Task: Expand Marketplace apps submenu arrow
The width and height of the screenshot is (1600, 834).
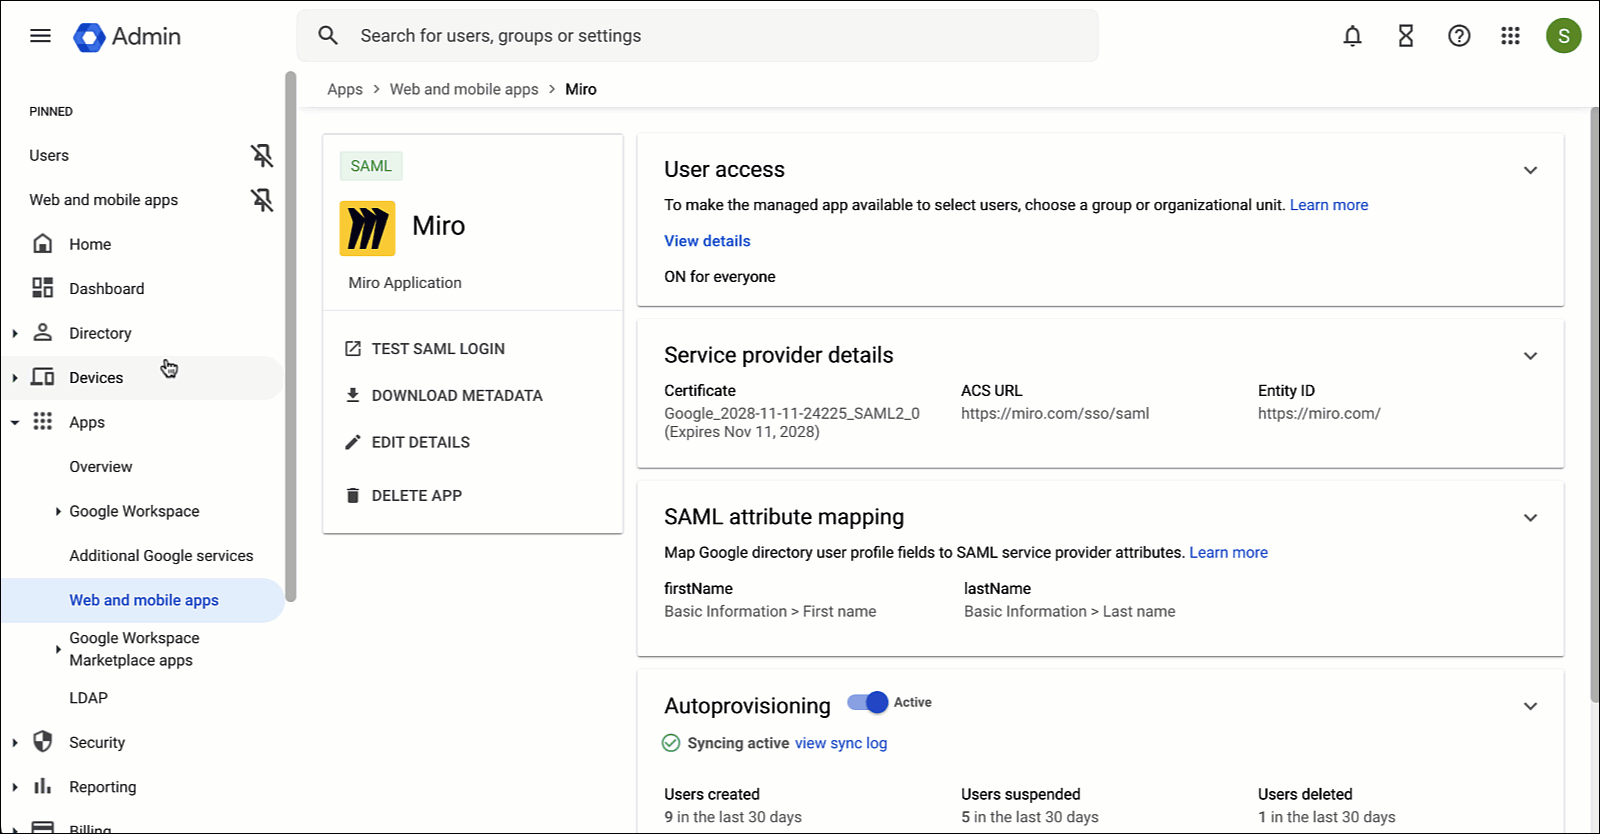Action: point(58,649)
